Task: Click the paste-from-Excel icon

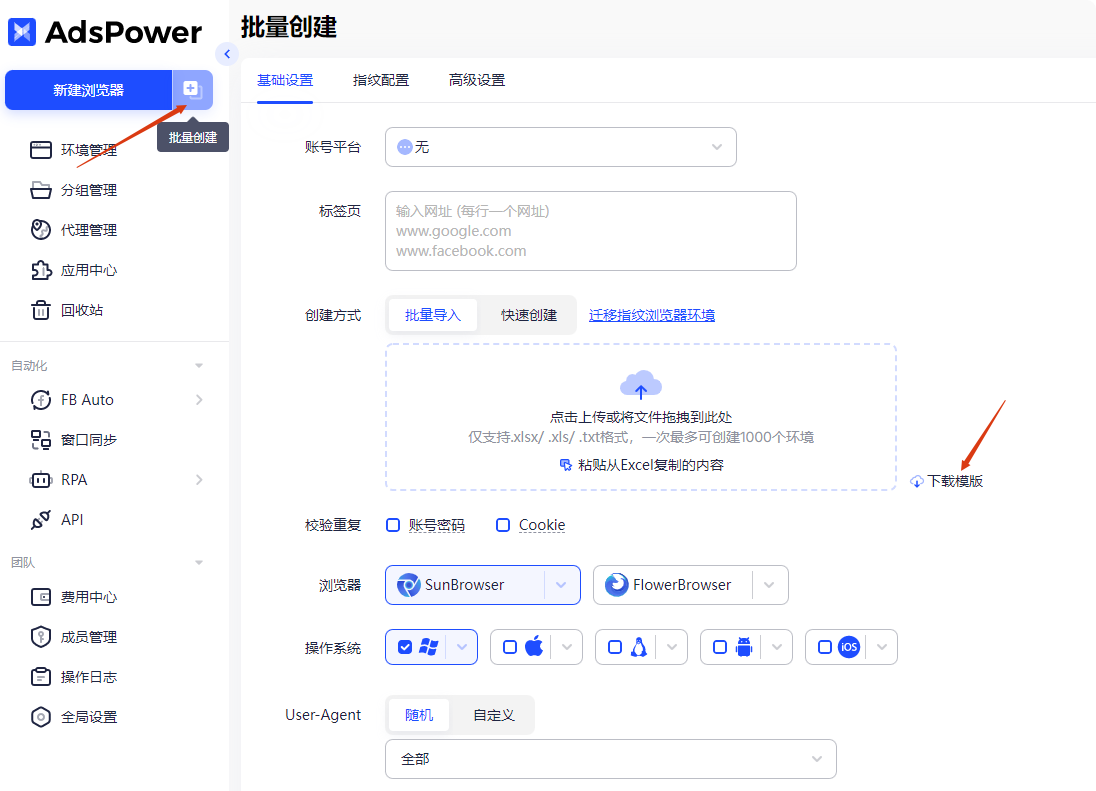Action: (x=565, y=465)
